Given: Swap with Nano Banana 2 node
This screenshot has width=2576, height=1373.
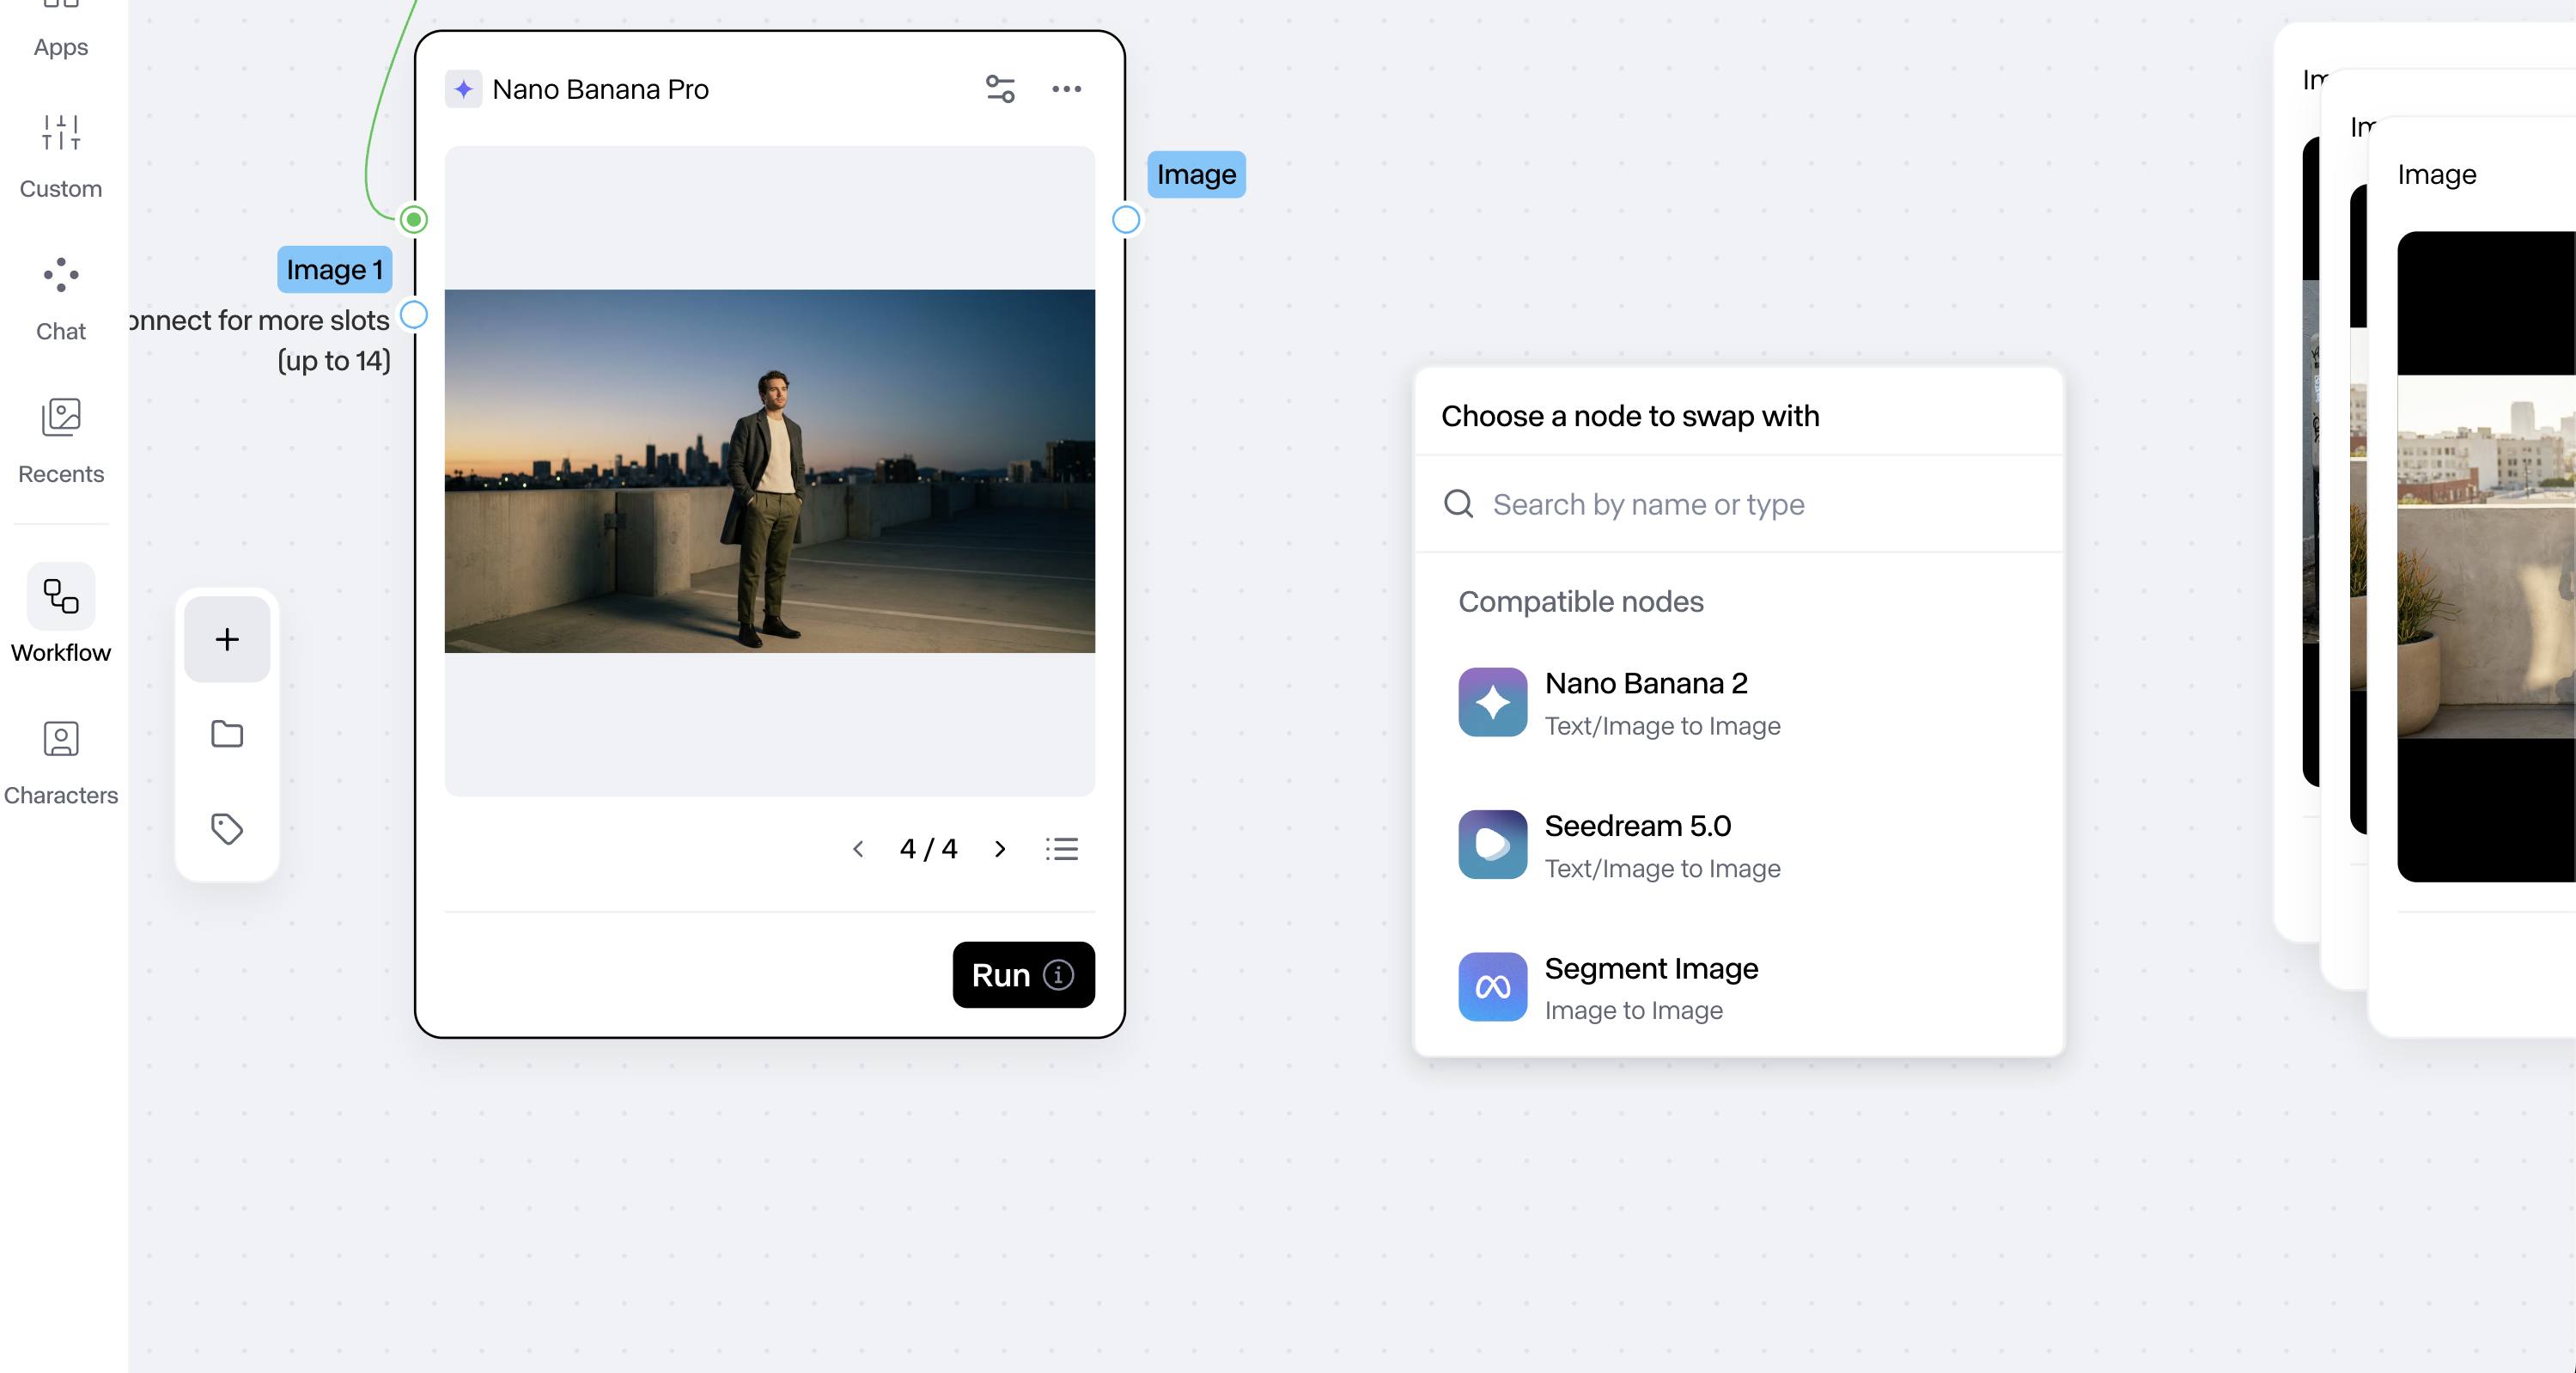Looking at the screenshot, I should click(1738, 703).
